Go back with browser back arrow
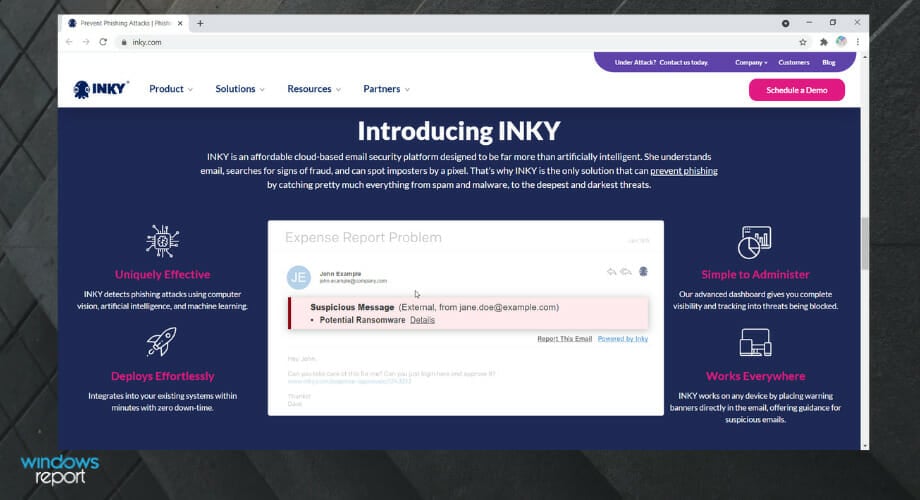 point(69,42)
